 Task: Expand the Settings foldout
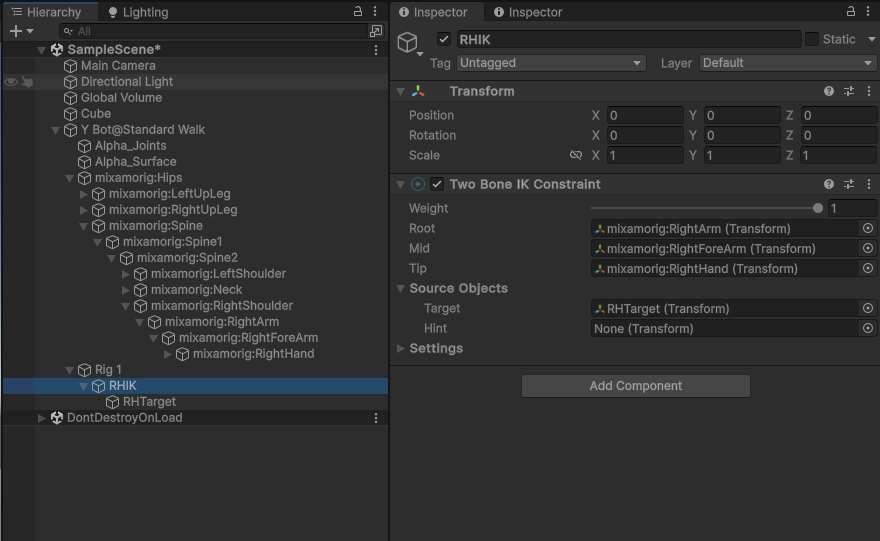436,348
